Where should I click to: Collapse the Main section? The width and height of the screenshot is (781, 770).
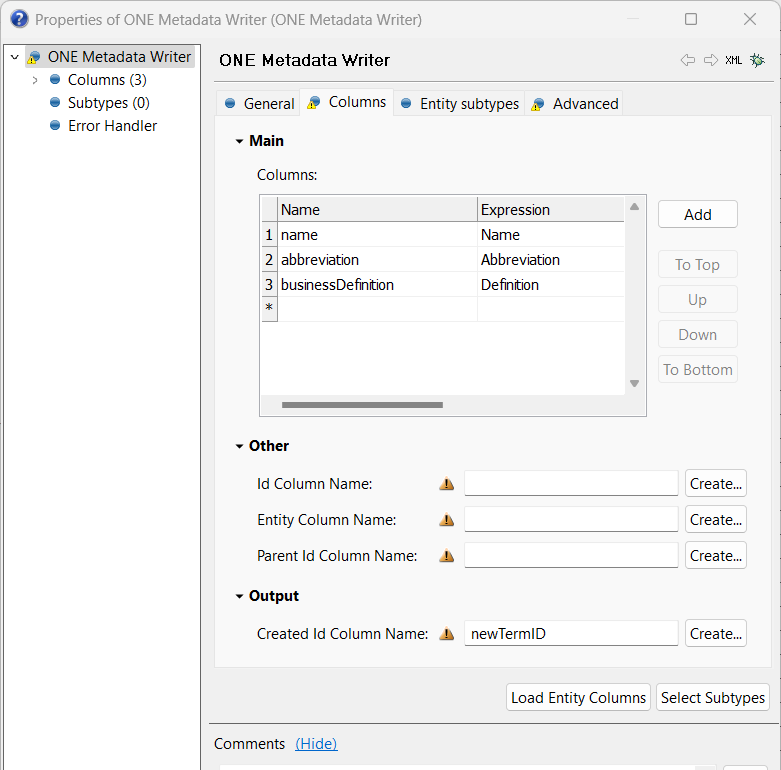tap(240, 141)
